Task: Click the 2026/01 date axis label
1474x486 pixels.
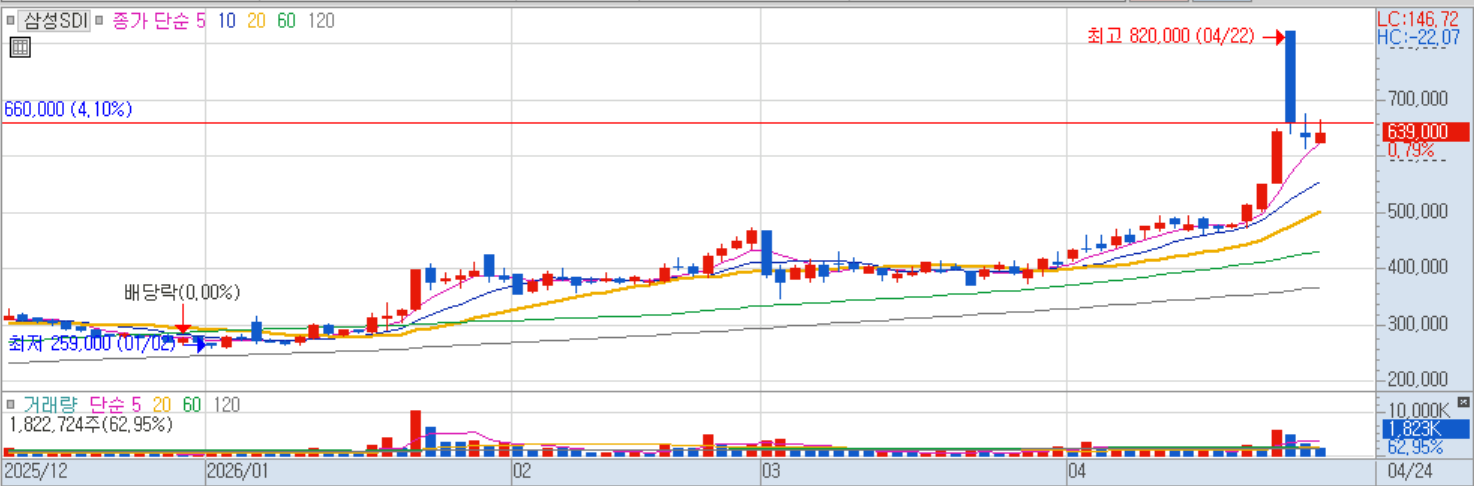Action: pos(237,470)
